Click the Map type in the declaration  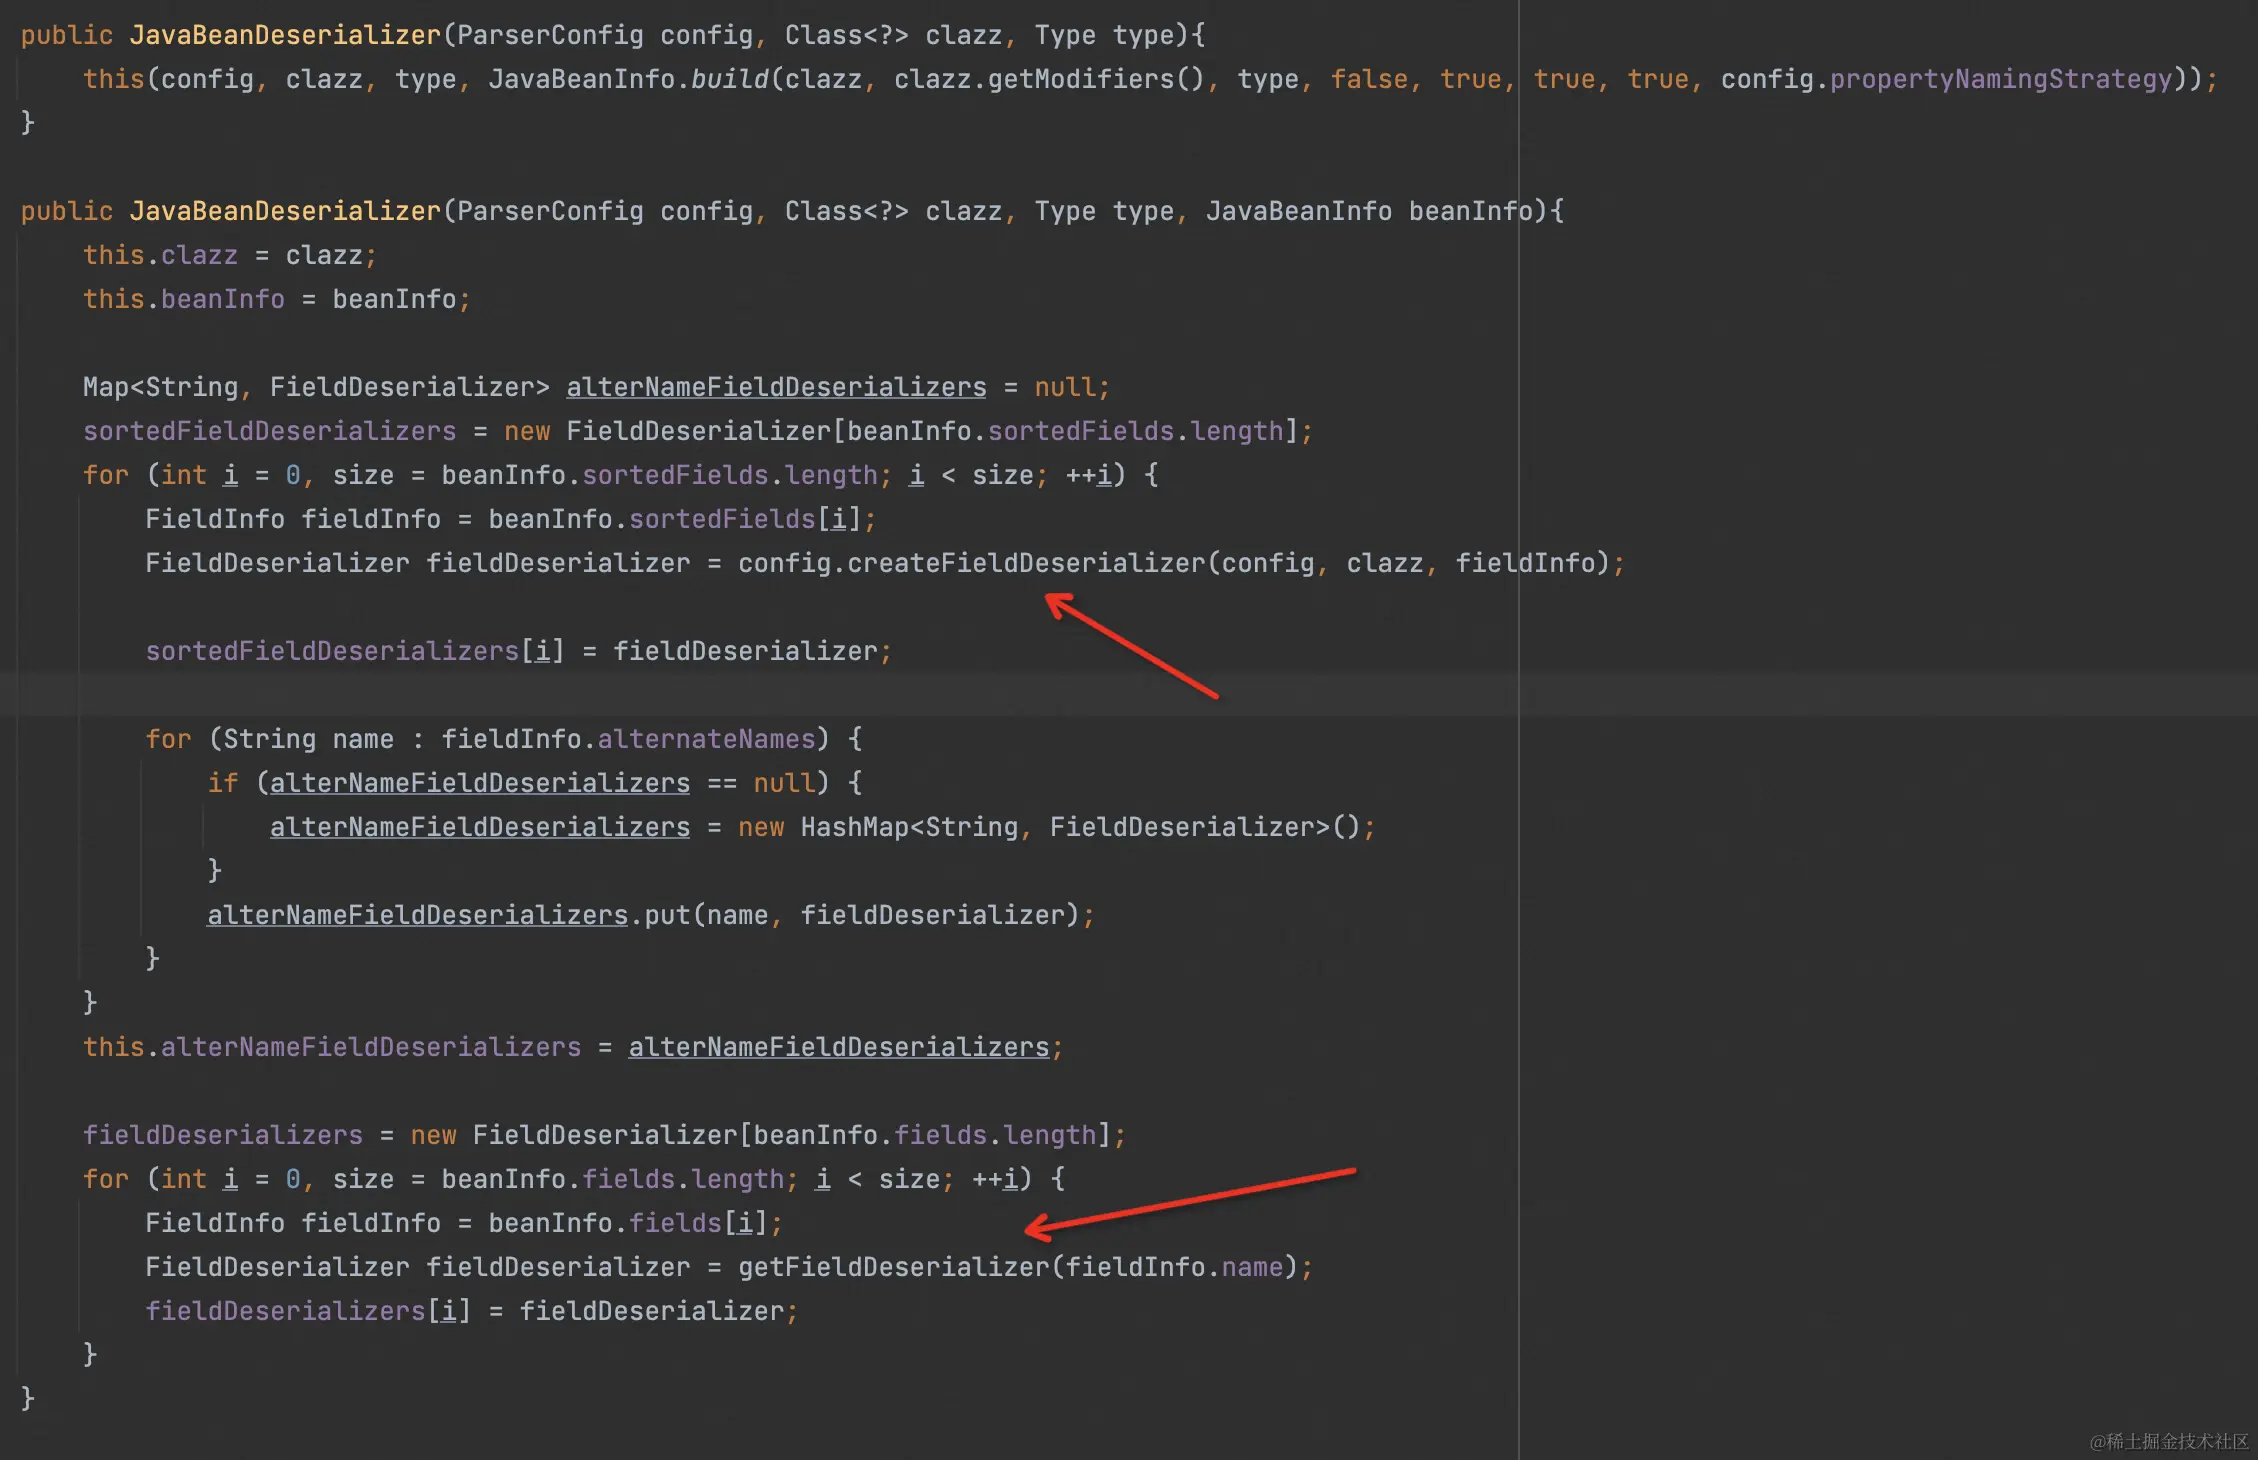106,388
